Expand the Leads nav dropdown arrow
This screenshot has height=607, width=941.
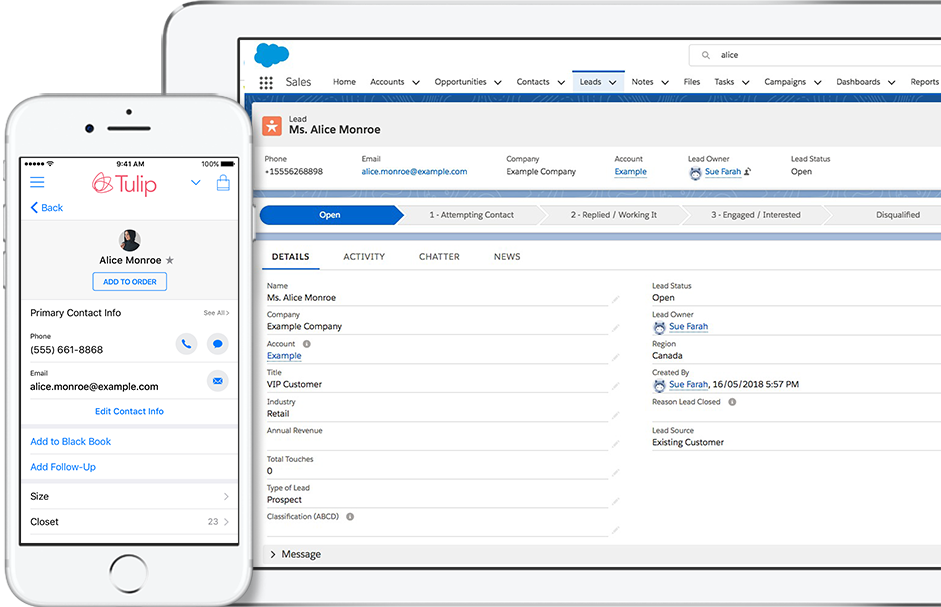[613, 83]
